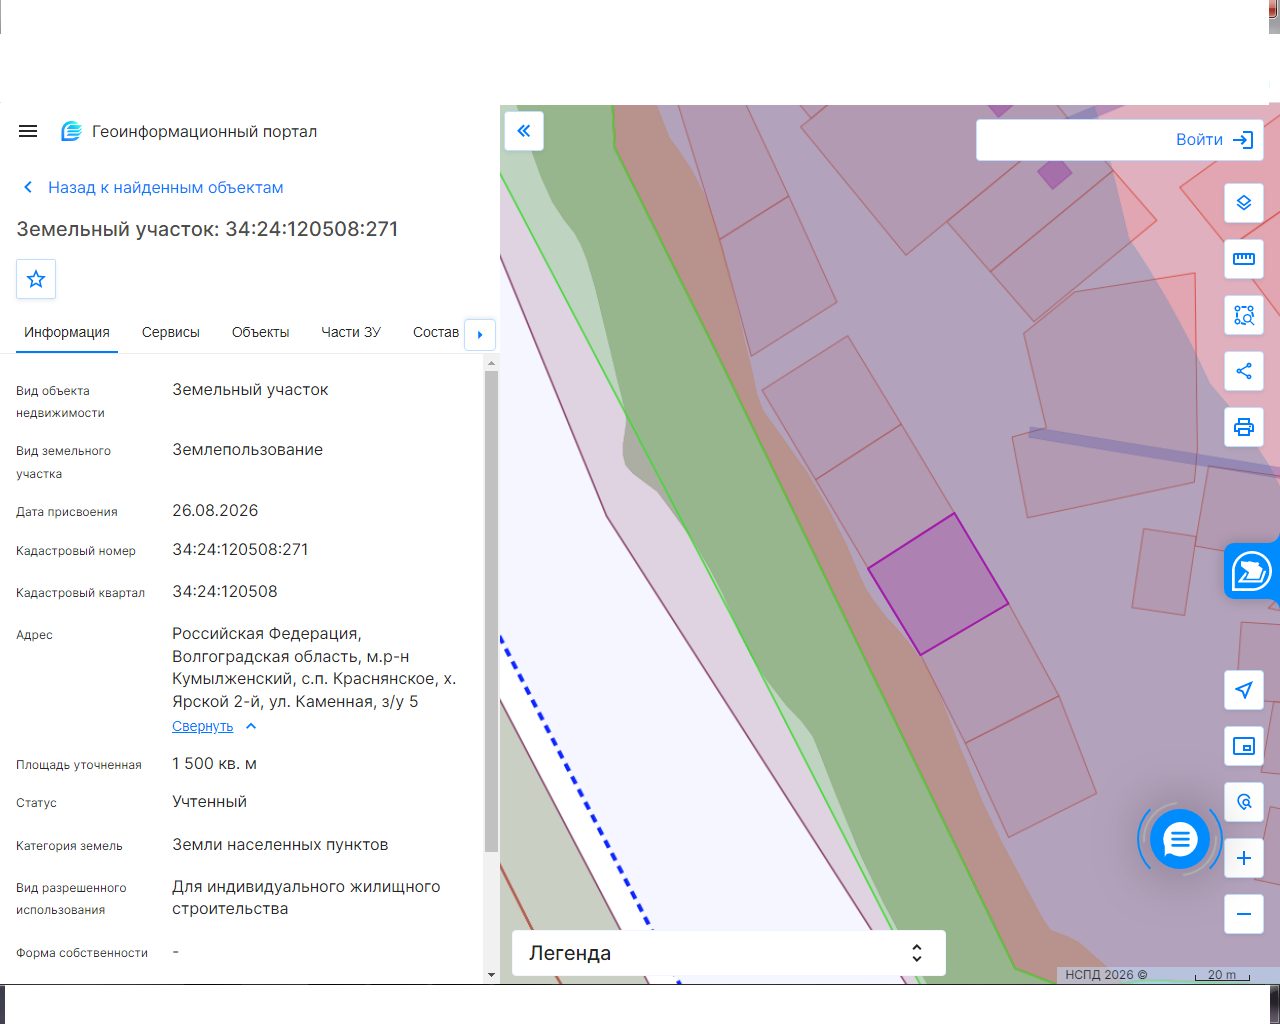Select the ruler measurement tool
1280x1024 pixels.
pos(1244,259)
